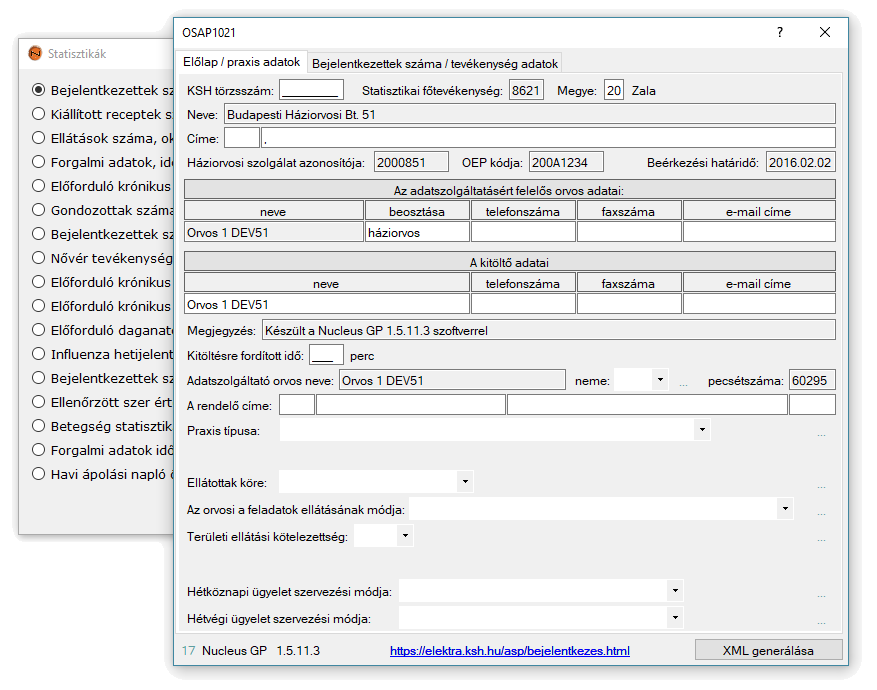877x690 pixels.
Task: Click the 'A kitöltő adatai' section header
Action: (510, 262)
